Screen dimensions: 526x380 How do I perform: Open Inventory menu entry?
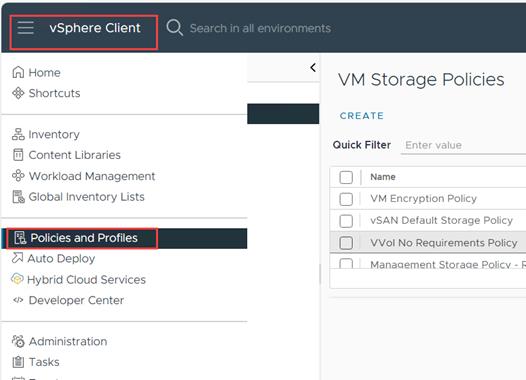point(54,134)
